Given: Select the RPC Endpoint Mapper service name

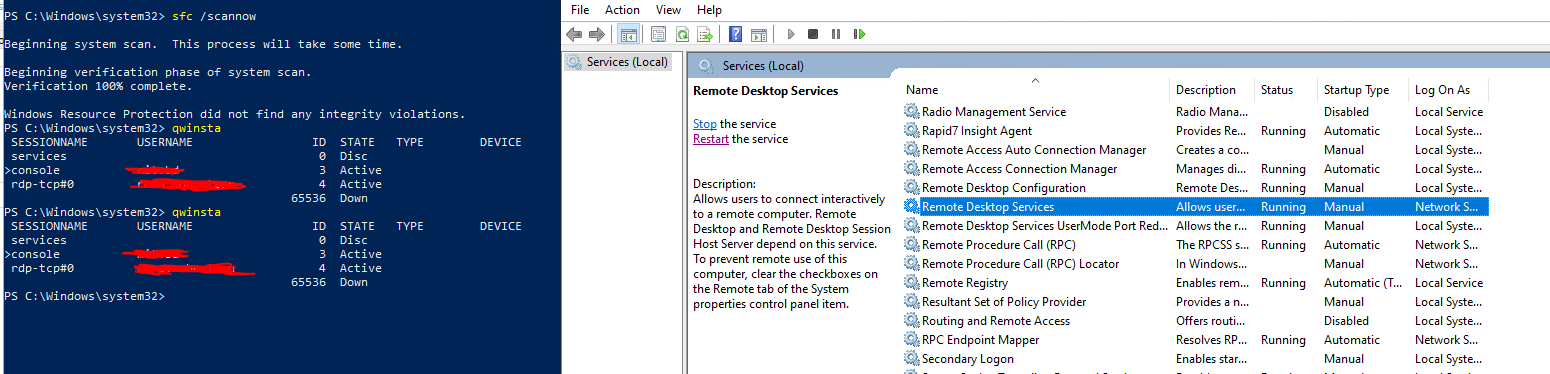Looking at the screenshot, I should coord(980,340).
